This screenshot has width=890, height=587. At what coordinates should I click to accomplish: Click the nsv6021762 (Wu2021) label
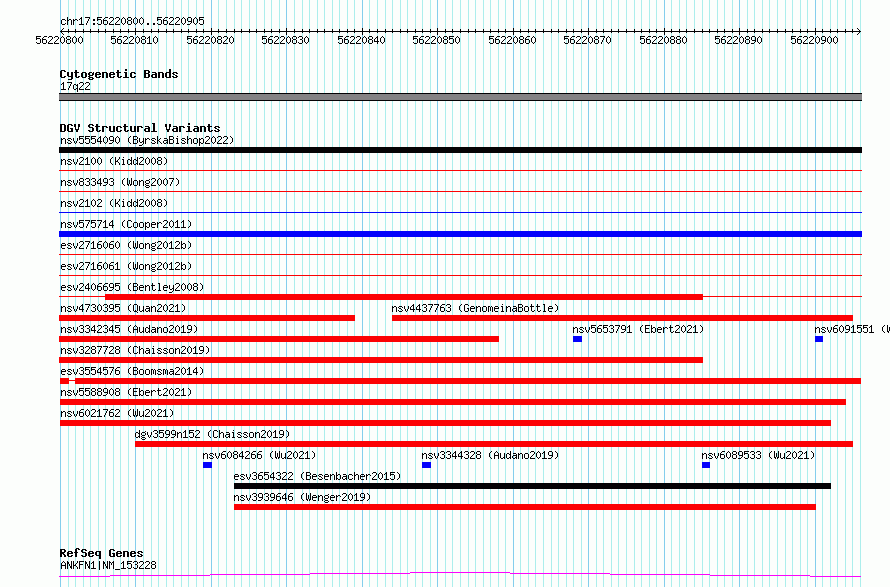tap(117, 413)
